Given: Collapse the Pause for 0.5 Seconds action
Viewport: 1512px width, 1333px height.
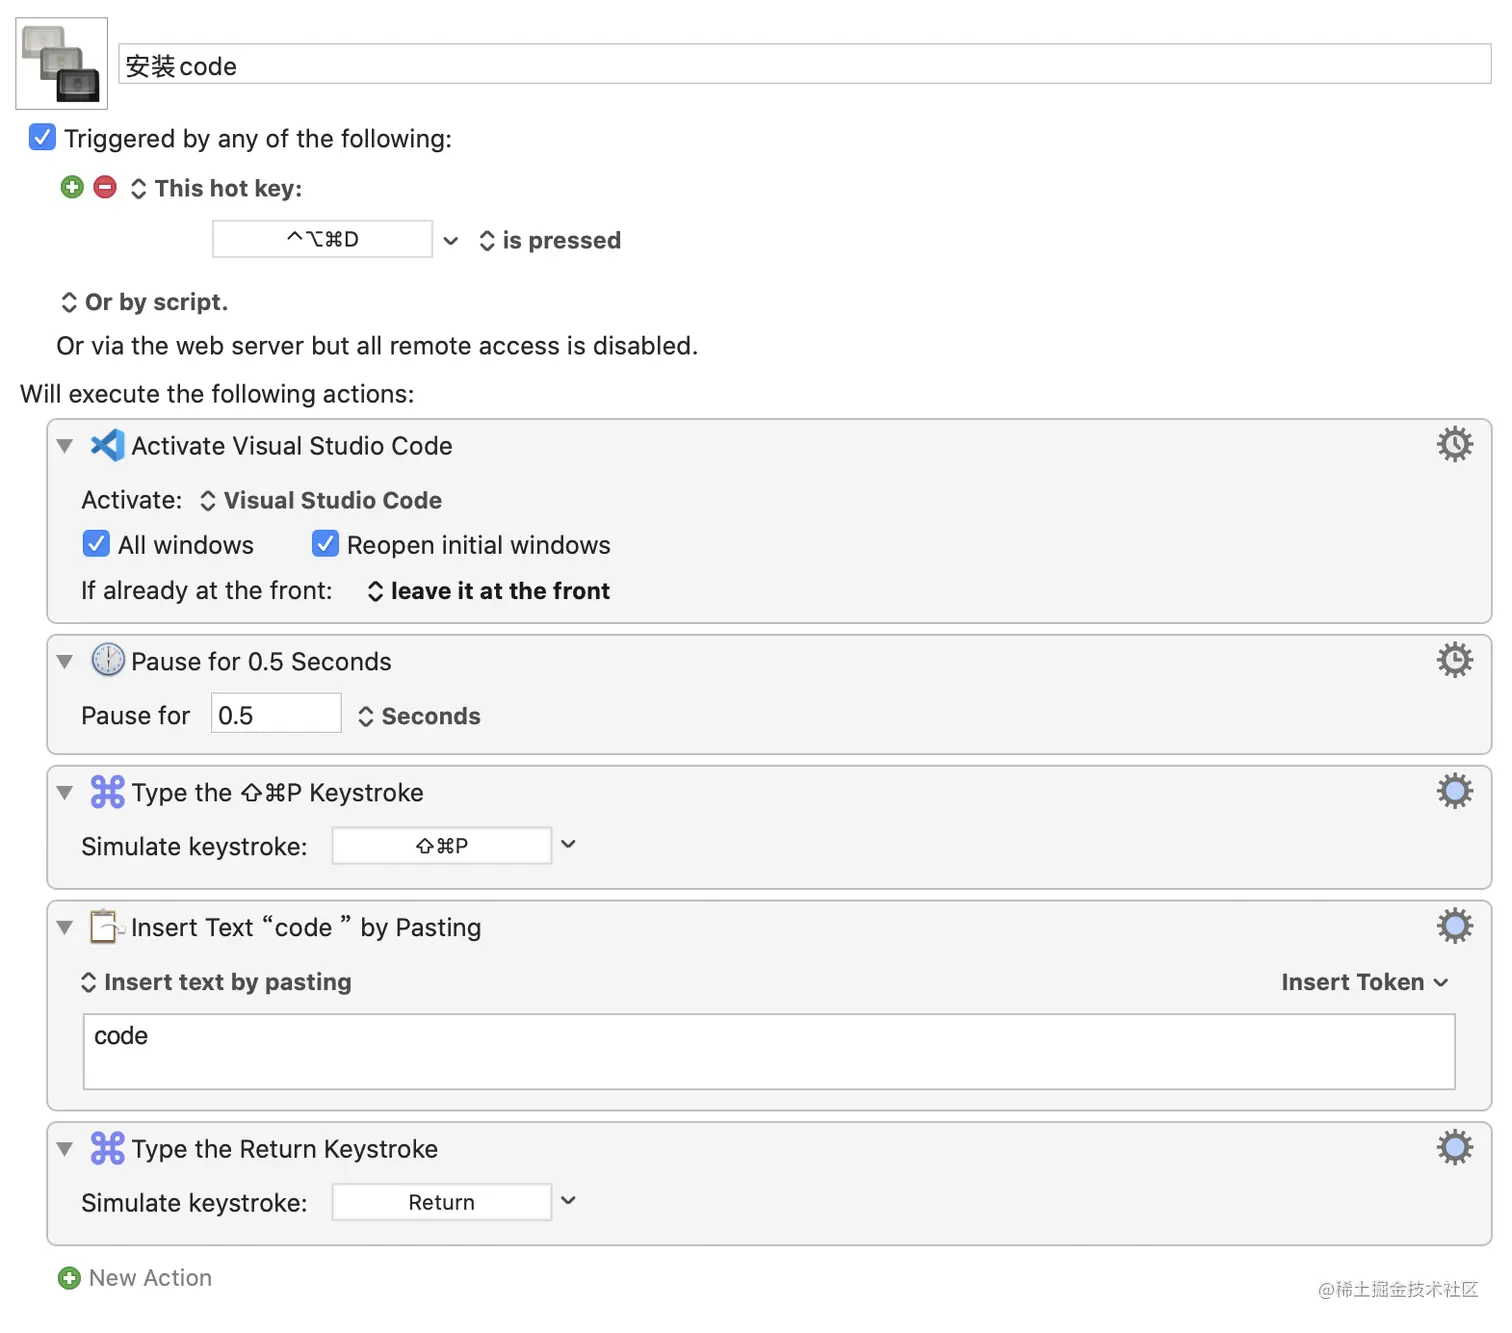Looking at the screenshot, I should tap(65, 661).
